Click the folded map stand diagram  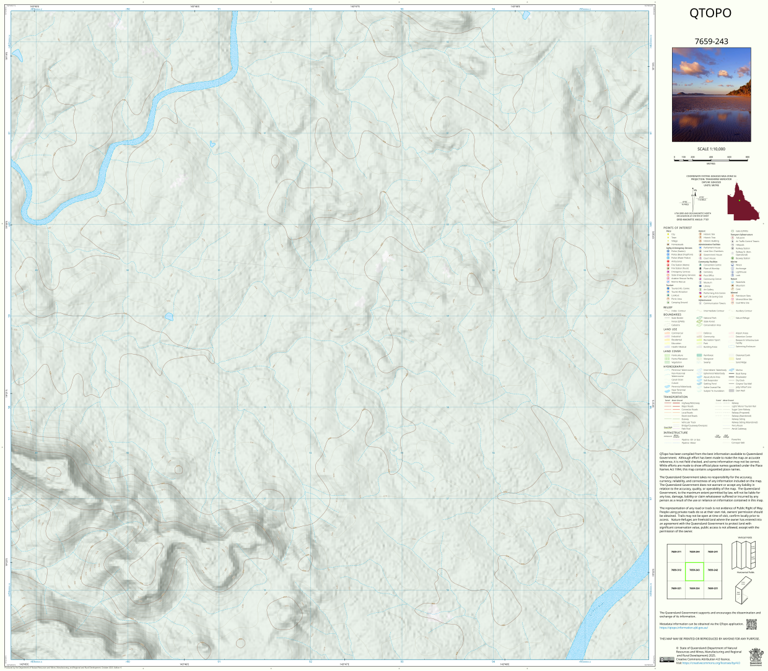743,591
